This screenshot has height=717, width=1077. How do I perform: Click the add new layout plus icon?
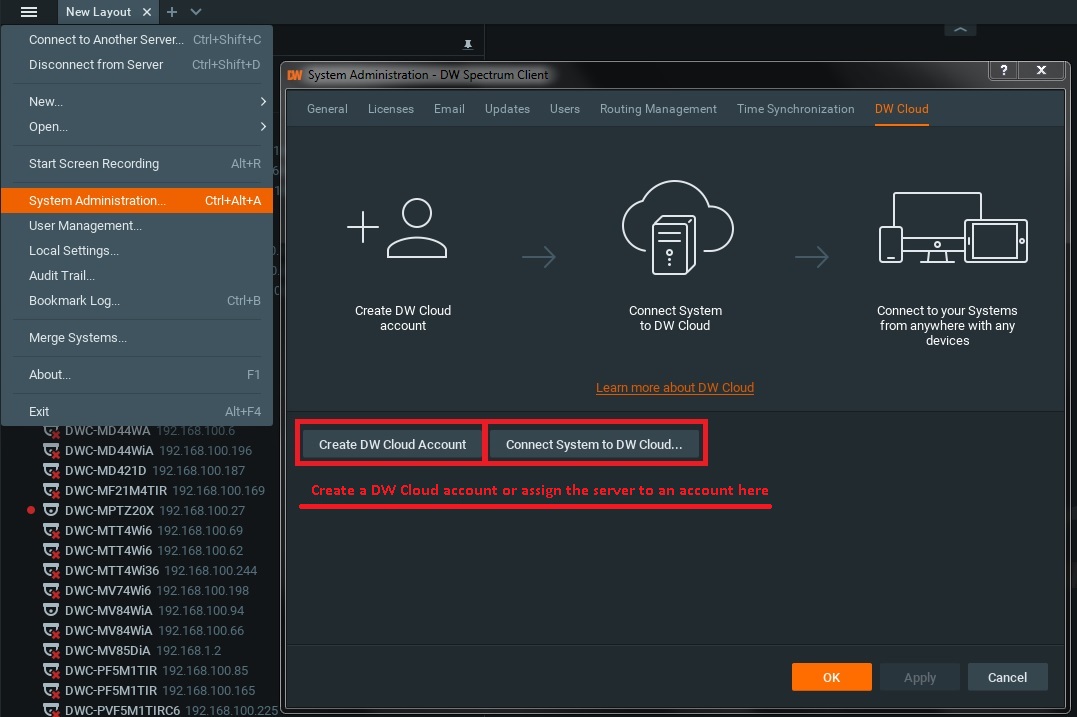pyautogui.click(x=172, y=12)
